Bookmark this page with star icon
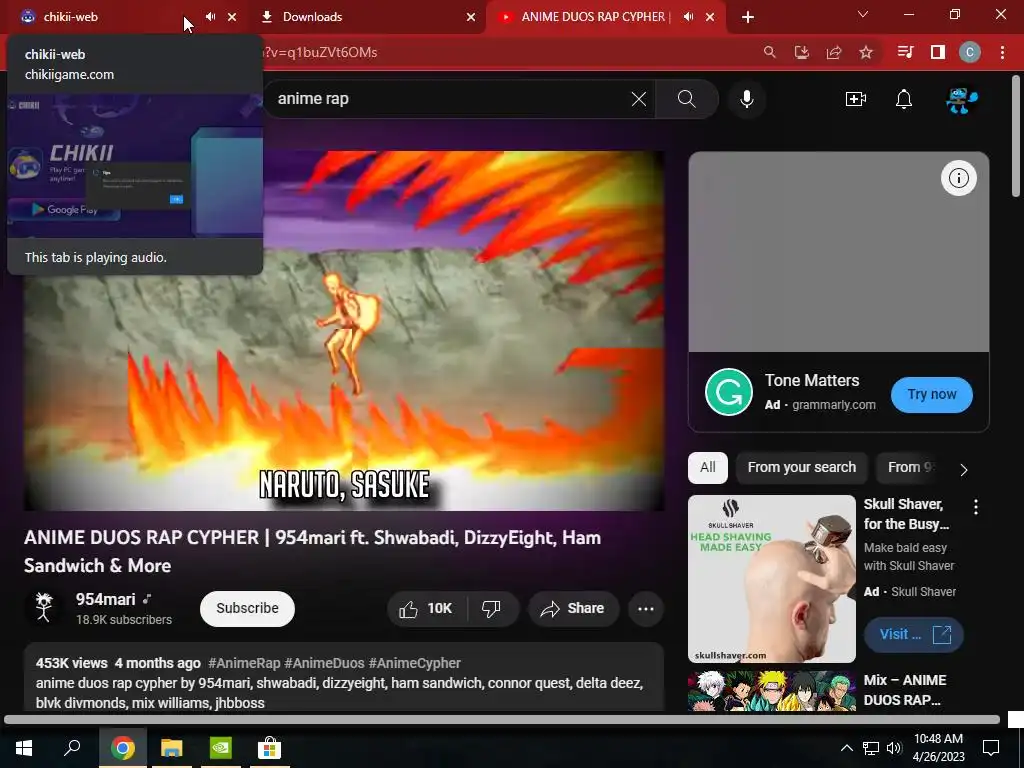This screenshot has height=768, width=1024. coord(866,52)
